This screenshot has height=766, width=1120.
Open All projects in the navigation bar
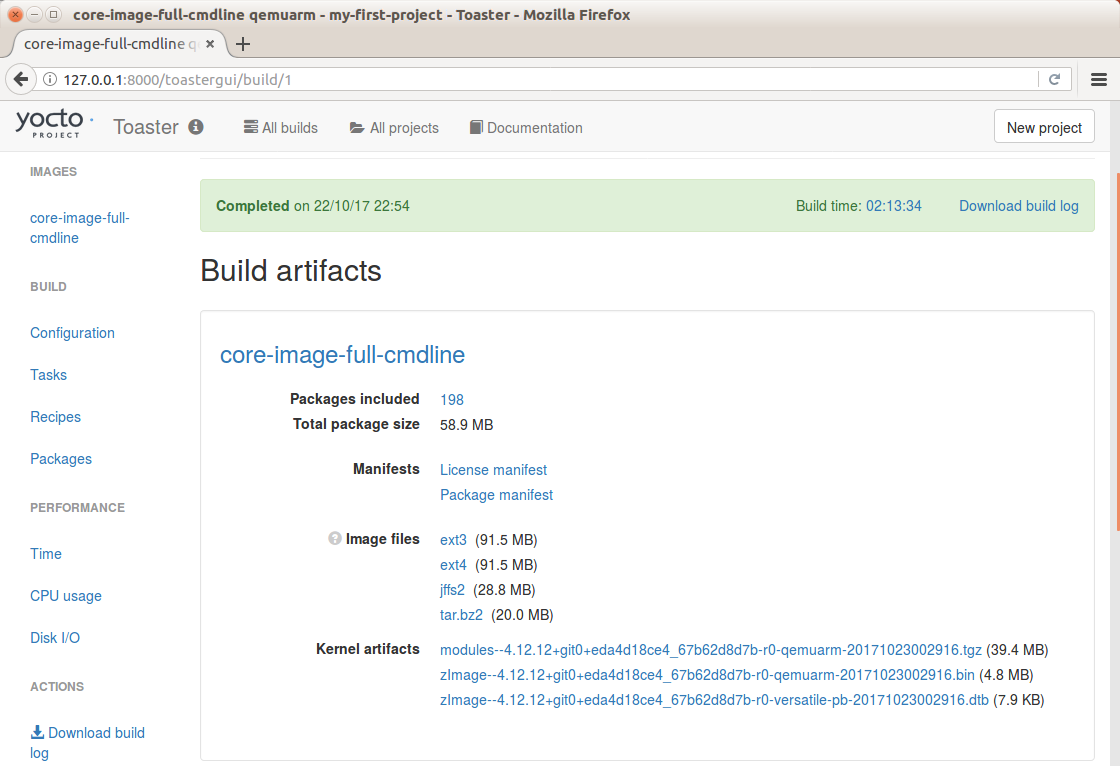(x=394, y=128)
